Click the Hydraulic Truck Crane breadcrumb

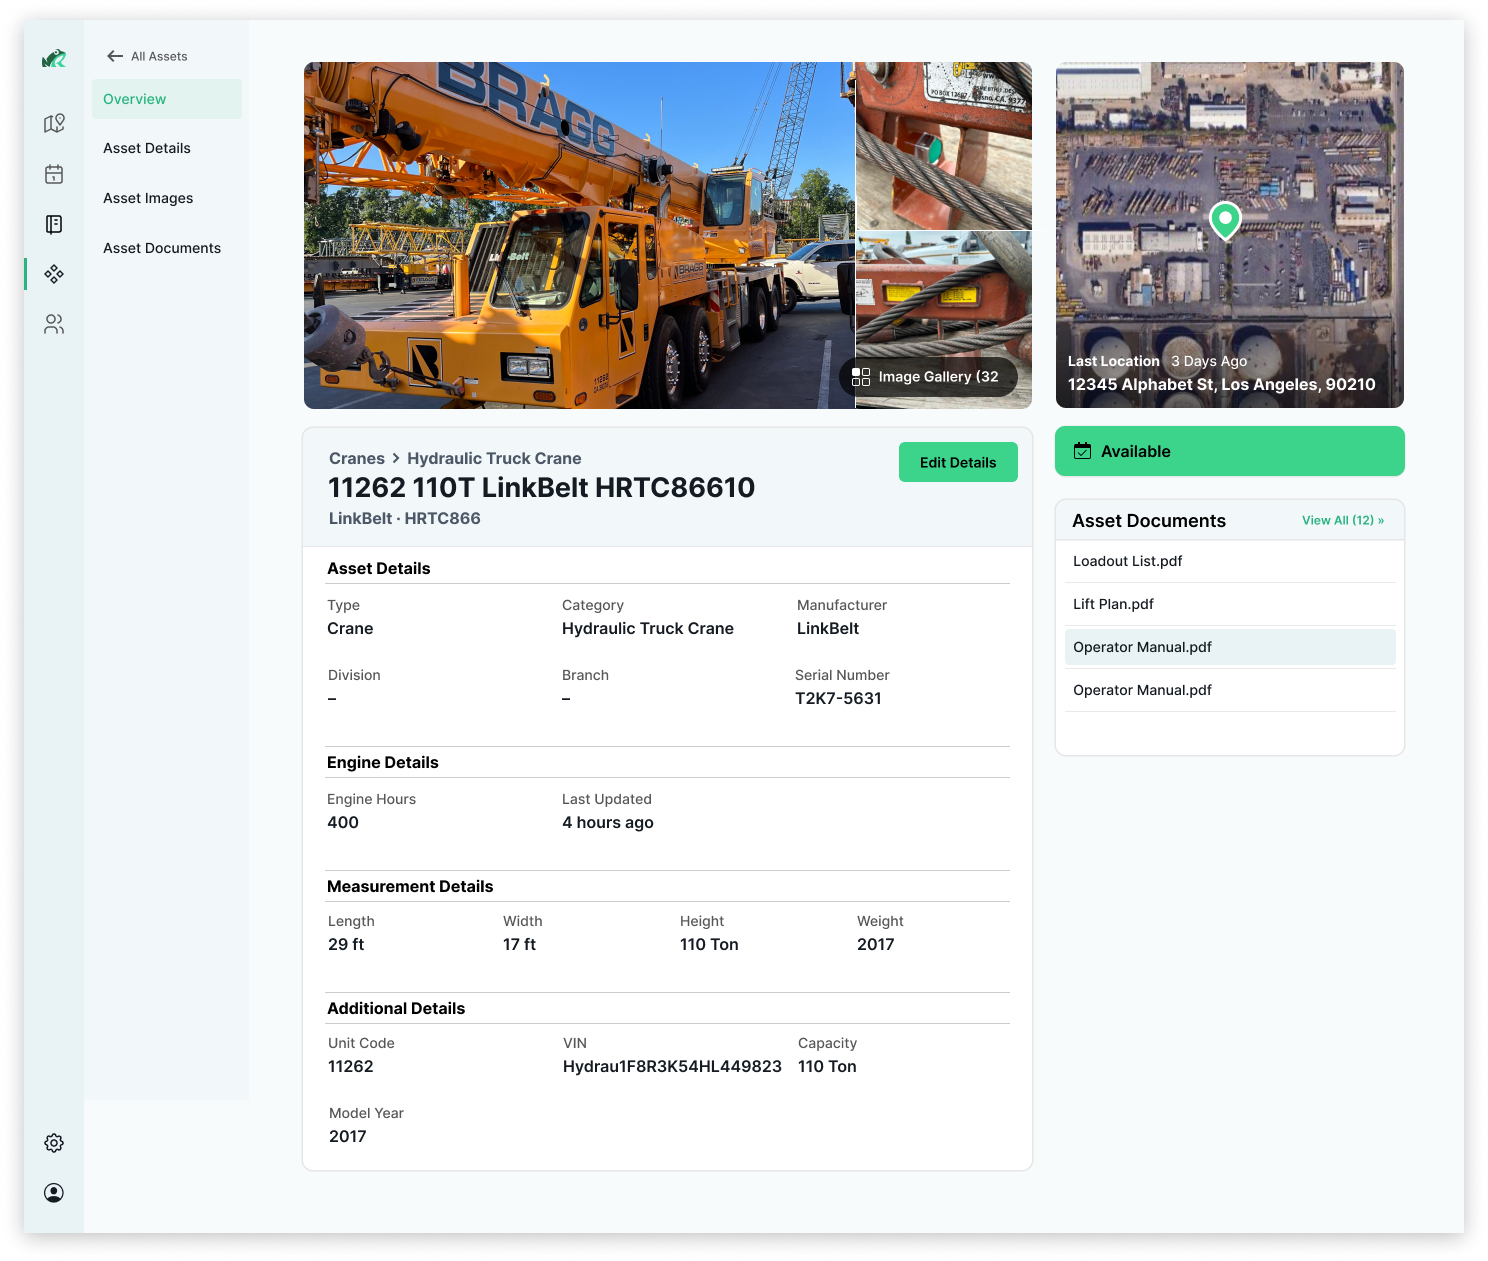(494, 458)
